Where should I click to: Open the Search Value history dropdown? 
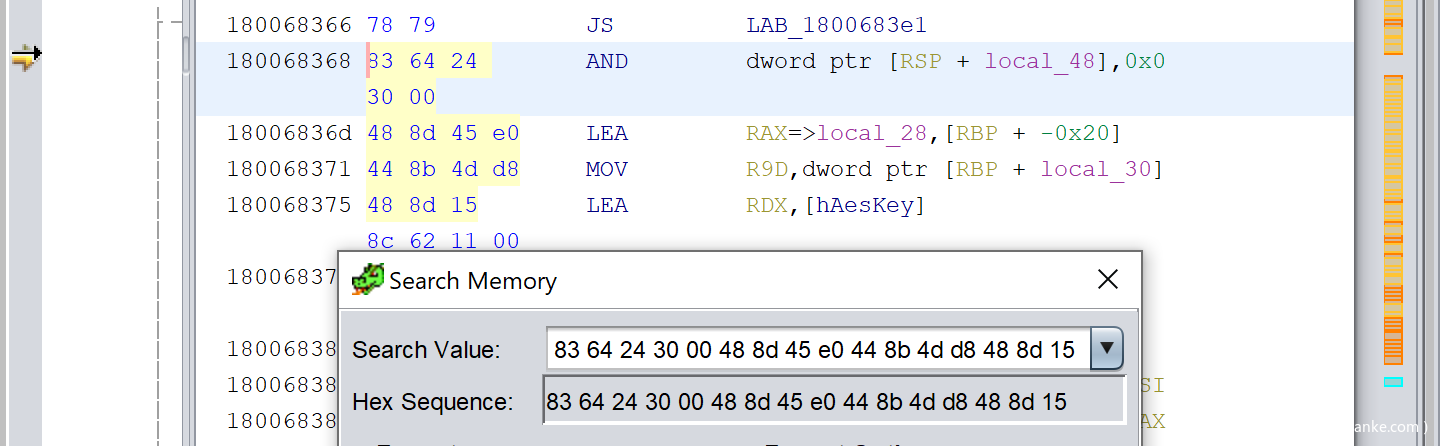1106,349
